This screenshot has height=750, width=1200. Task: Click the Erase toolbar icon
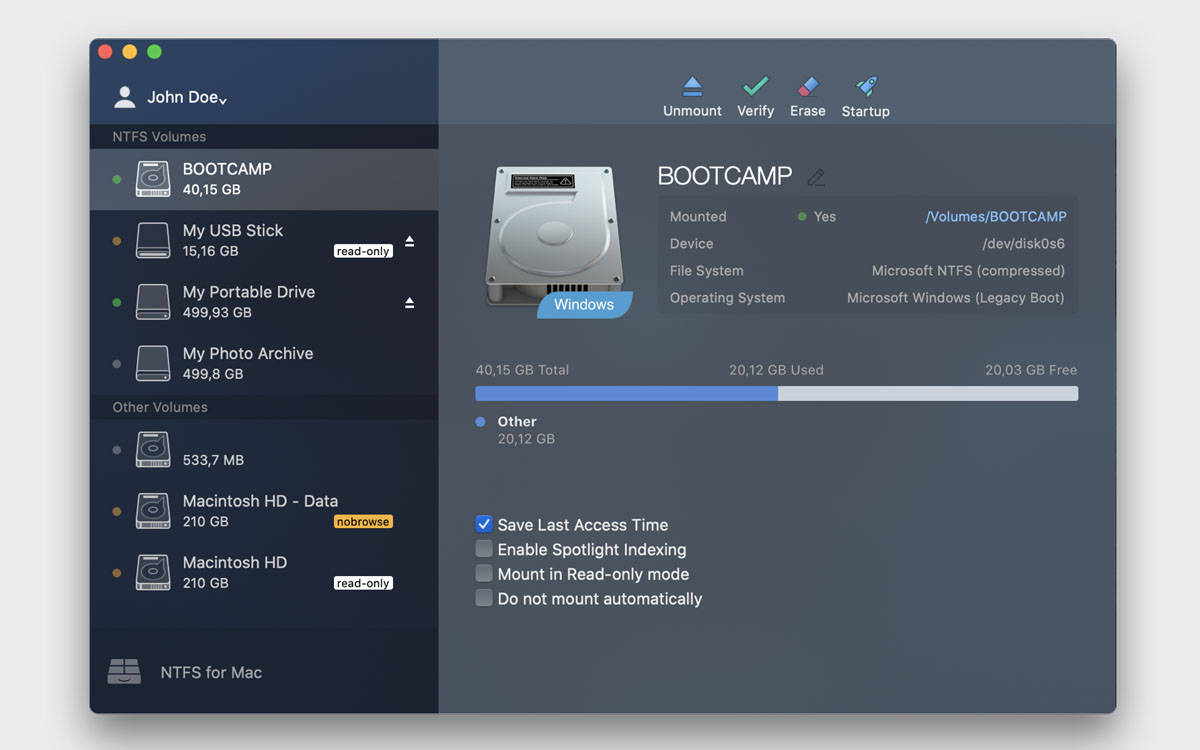808,87
